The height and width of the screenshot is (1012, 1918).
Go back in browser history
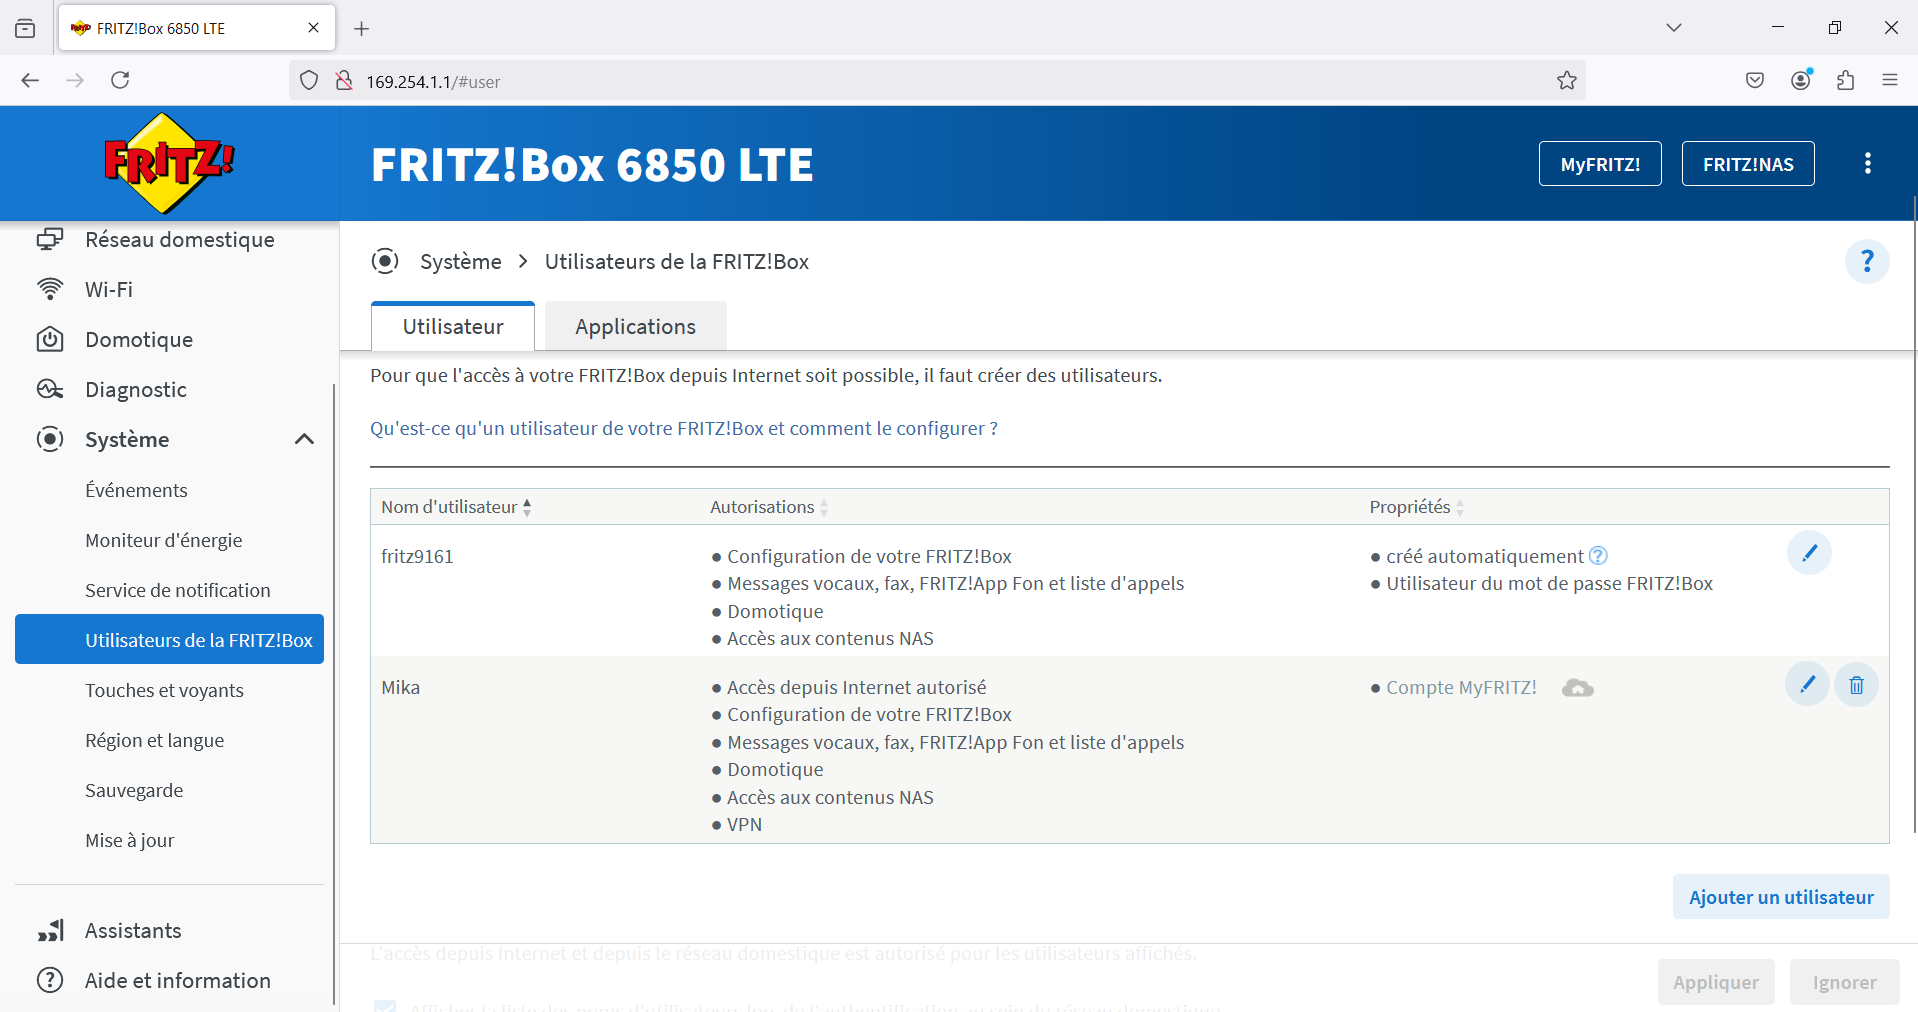30,80
